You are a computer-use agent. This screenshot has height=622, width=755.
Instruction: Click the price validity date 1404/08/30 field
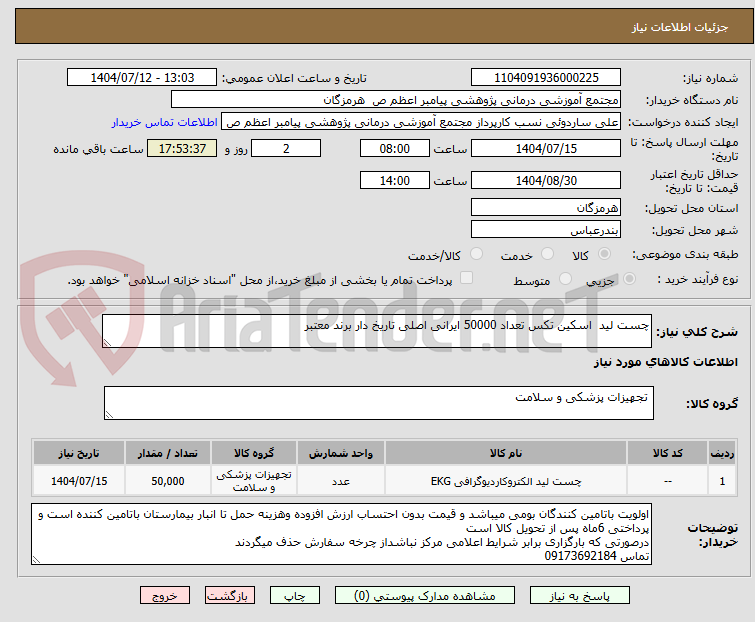[x=546, y=181]
